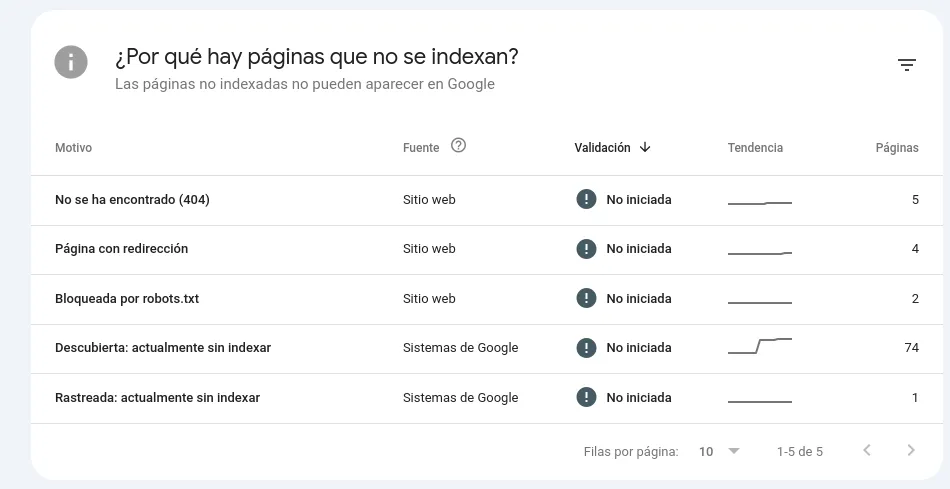The width and height of the screenshot is (950, 489).
Task: Click No iniciada in the Rastreada row
Action: point(639,398)
